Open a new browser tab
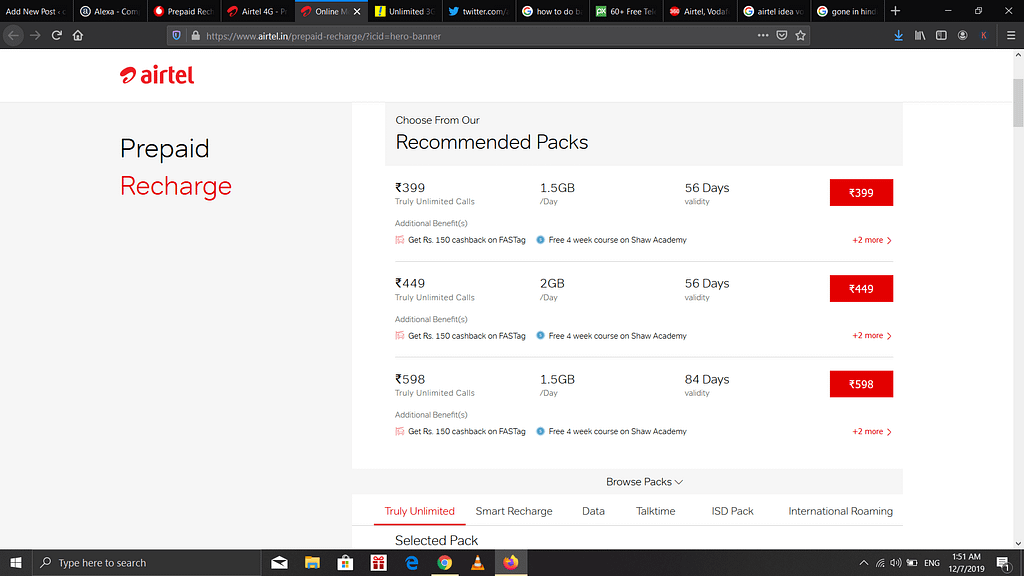The width and height of the screenshot is (1024, 576). (895, 11)
